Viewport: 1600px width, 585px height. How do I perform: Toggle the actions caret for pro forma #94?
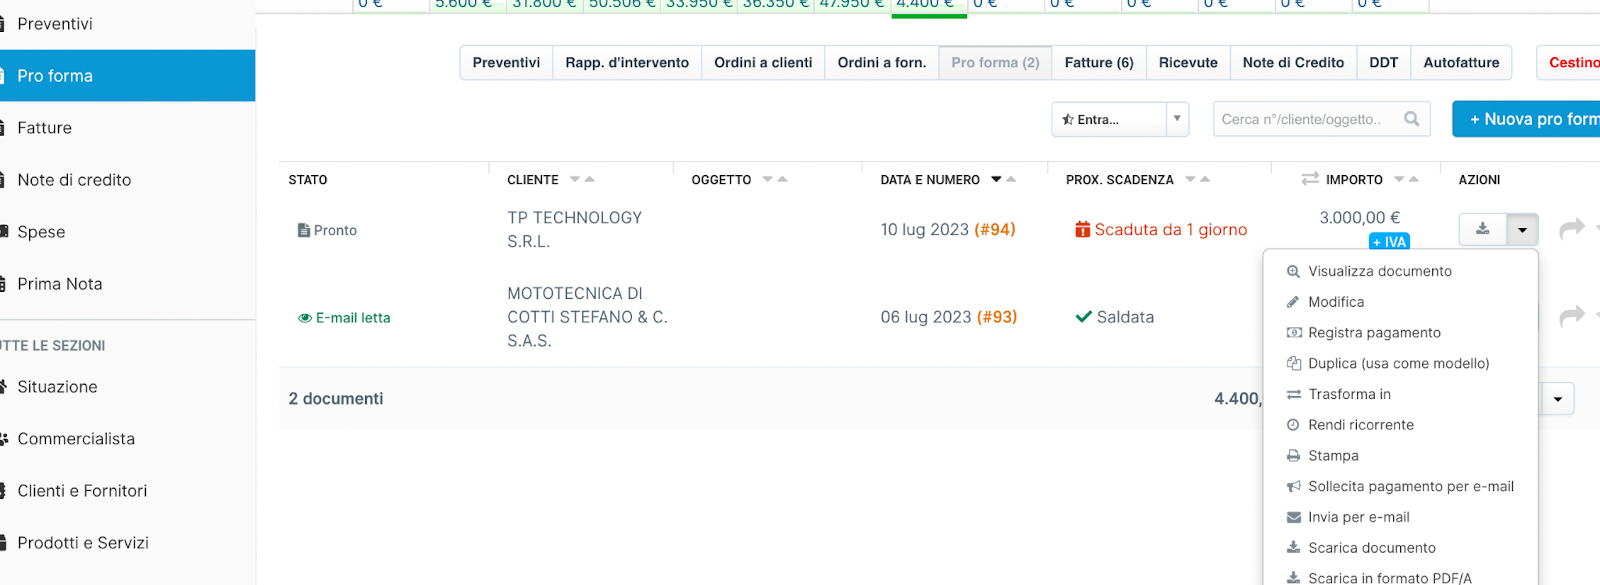[x=1522, y=230]
